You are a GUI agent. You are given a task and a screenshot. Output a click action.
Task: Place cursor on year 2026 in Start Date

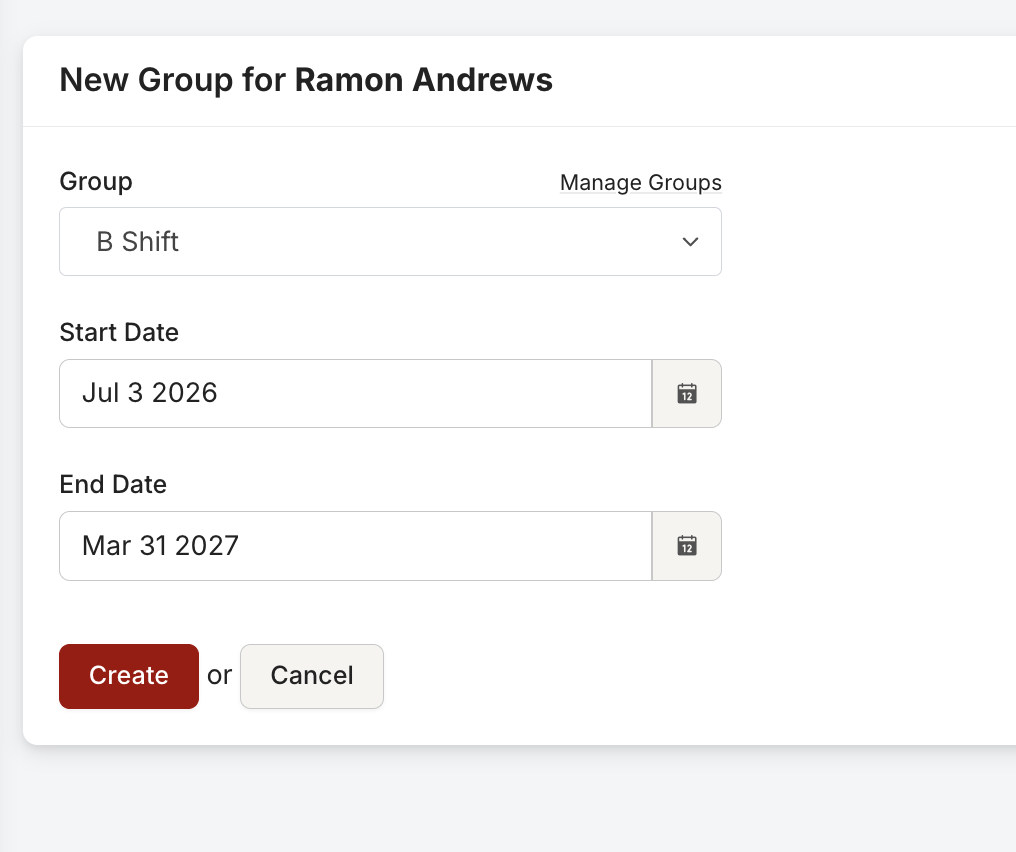click(185, 393)
